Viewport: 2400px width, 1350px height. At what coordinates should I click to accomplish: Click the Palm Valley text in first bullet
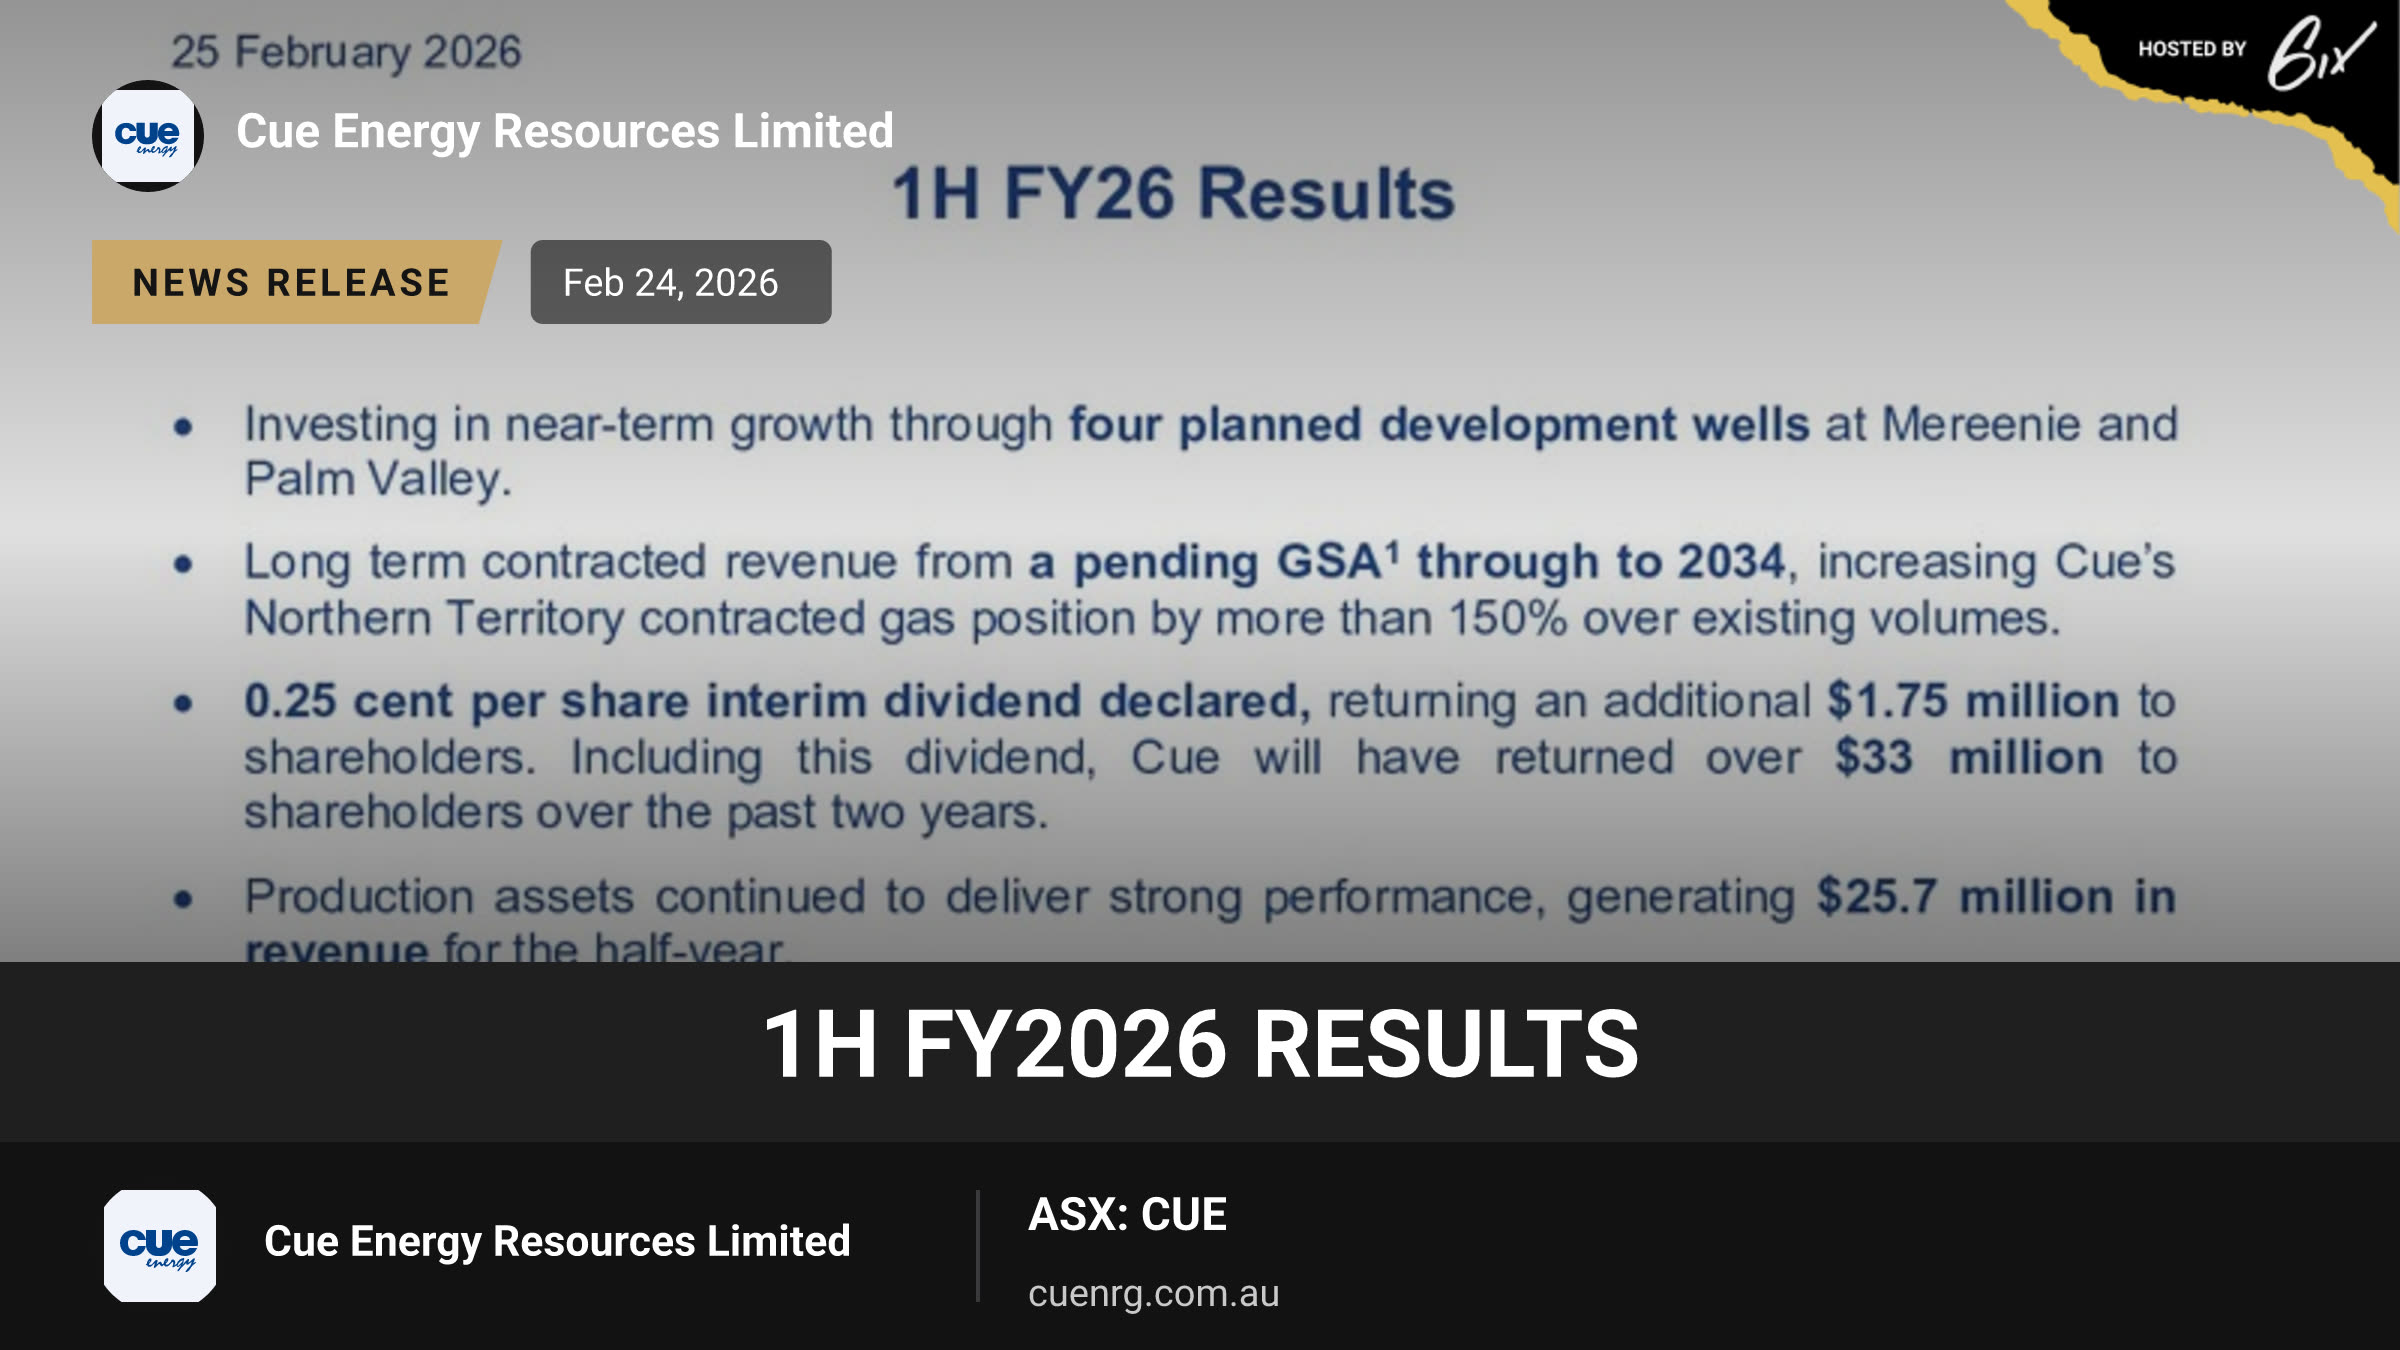pos(378,480)
